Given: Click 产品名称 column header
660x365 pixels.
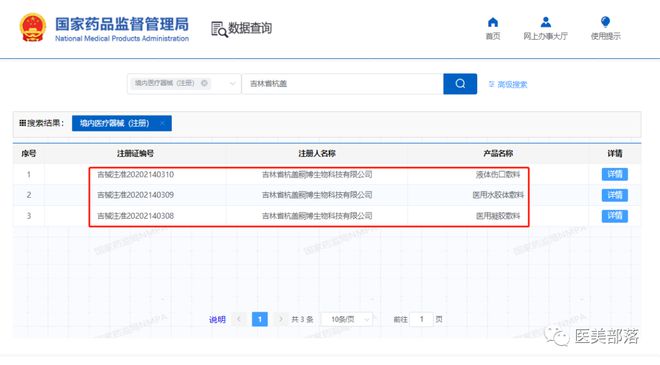Looking at the screenshot, I should coord(498,154).
